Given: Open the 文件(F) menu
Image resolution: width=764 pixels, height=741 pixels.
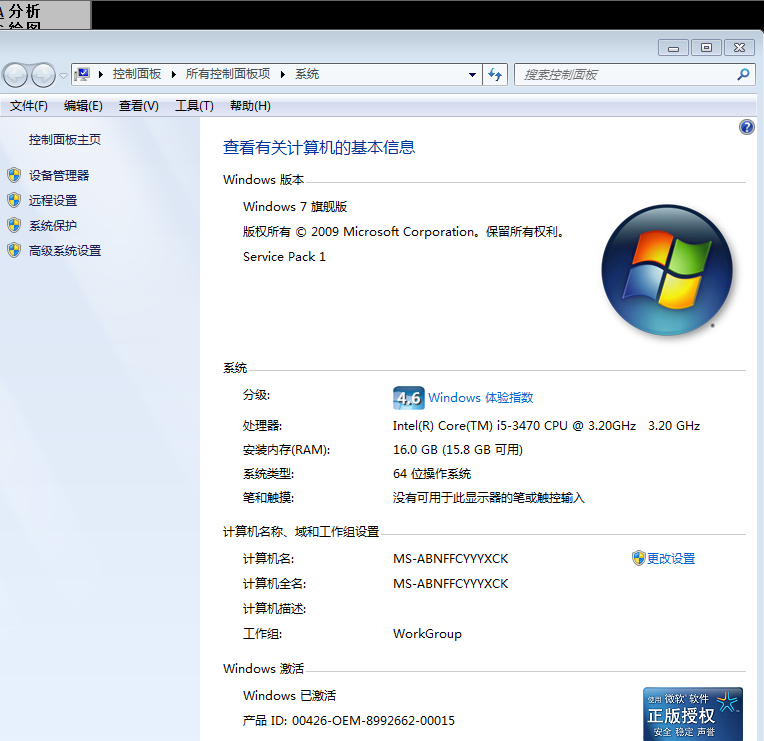Looking at the screenshot, I should tap(29, 106).
